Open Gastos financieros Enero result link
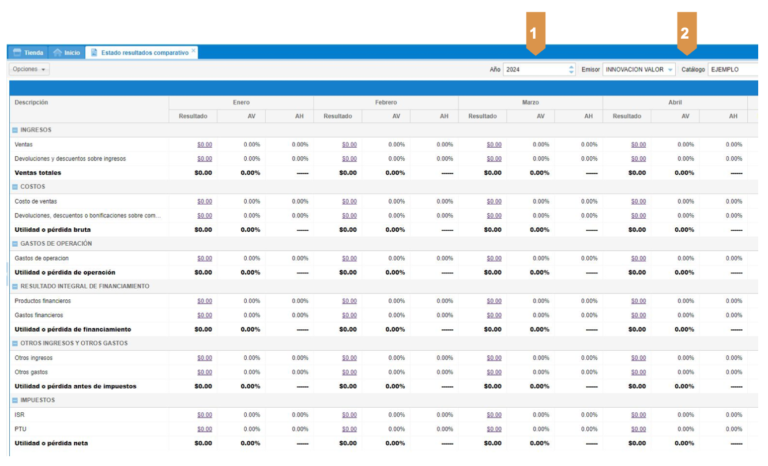Image resolution: width=768 pixels, height=466 pixels. 204,315
